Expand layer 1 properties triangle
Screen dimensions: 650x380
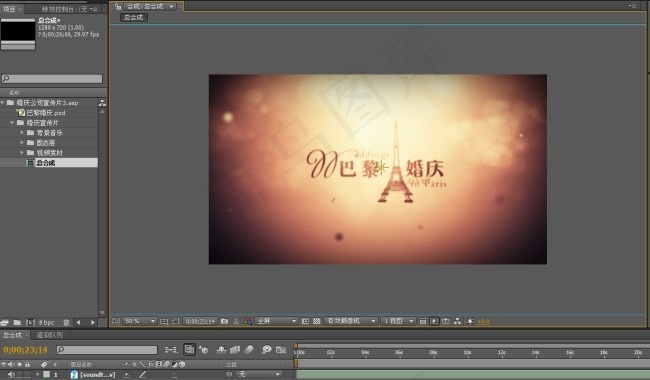(38, 374)
